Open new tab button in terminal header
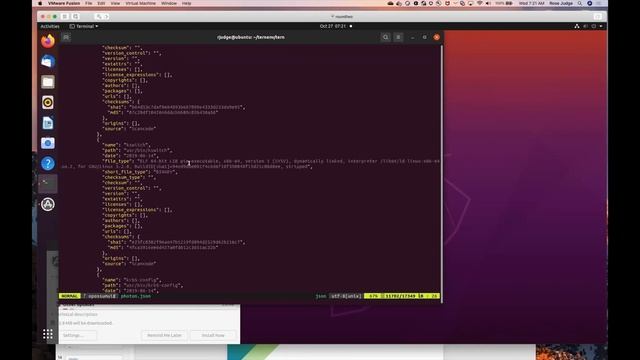 [x=66, y=37]
